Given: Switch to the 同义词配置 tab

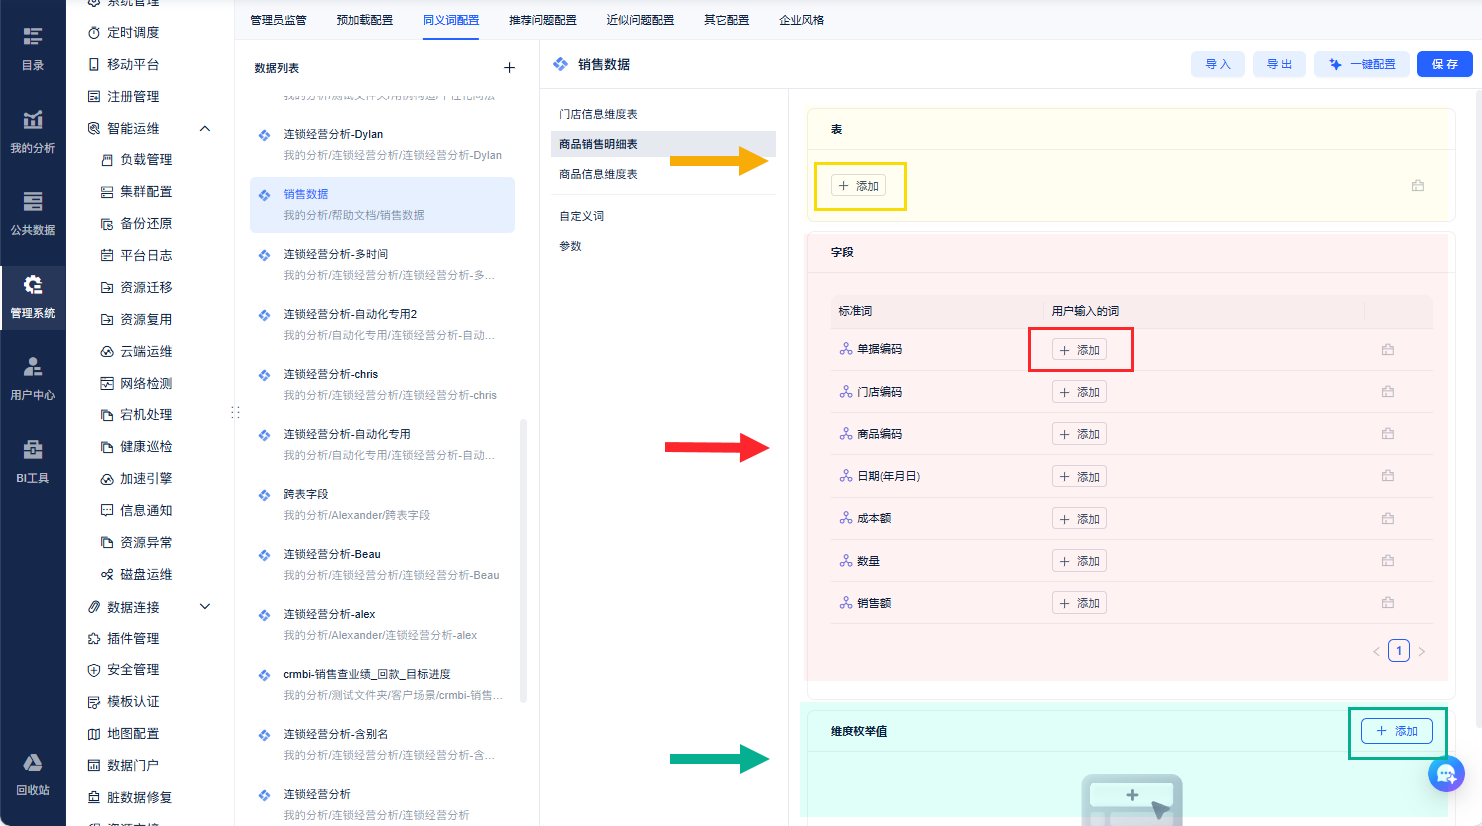Looking at the screenshot, I should click(x=451, y=20).
